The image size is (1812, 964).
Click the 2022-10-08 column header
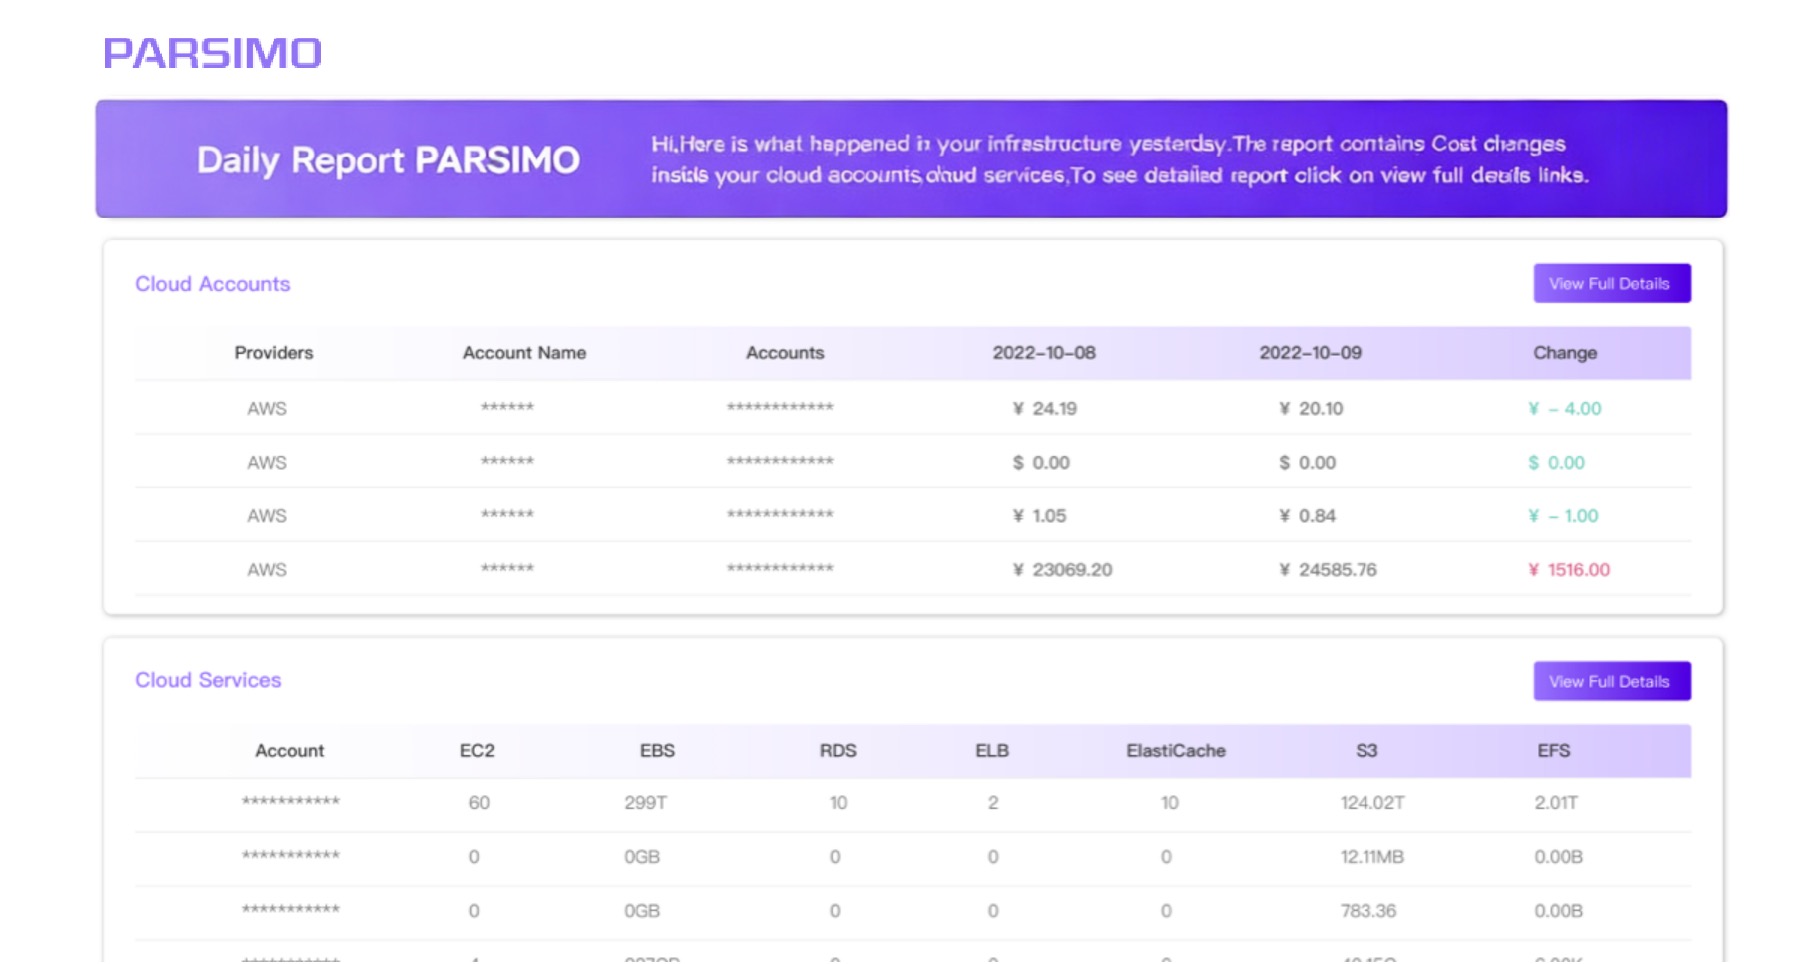click(x=1044, y=353)
